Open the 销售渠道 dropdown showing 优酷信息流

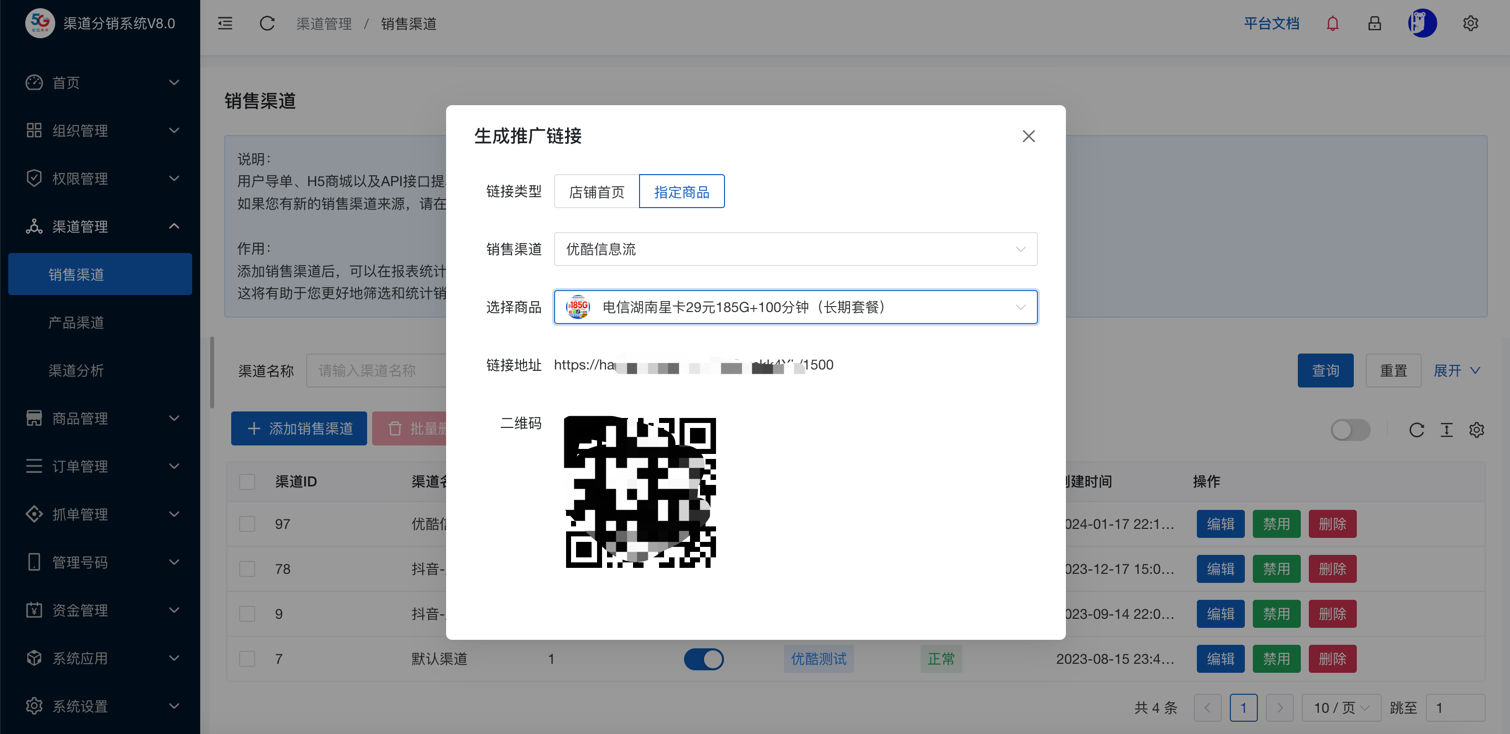coord(795,249)
